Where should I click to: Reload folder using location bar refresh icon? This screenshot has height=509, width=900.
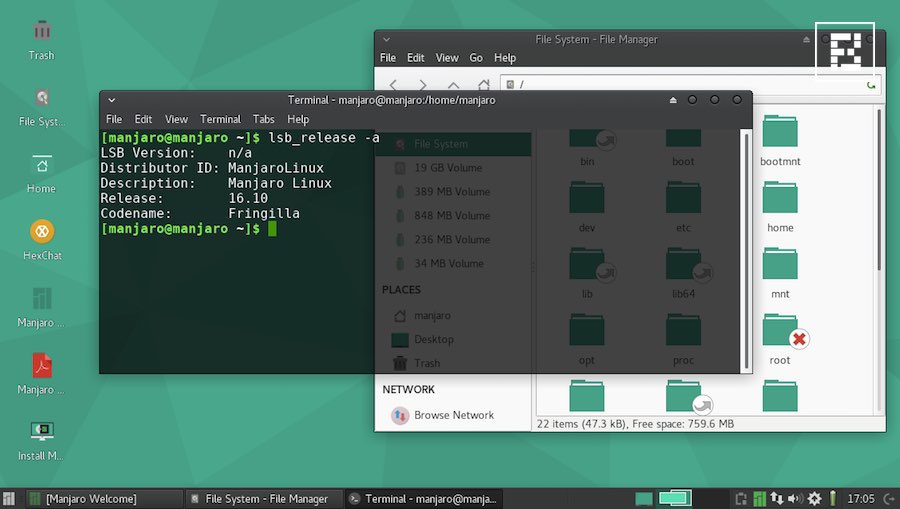(871, 86)
